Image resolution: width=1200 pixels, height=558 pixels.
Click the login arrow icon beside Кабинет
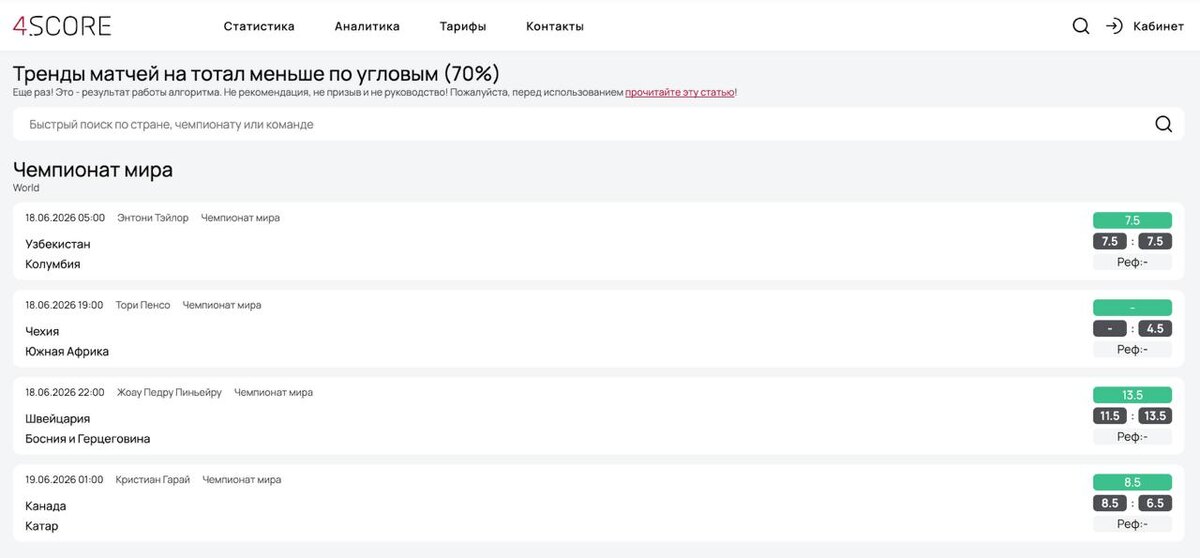[1114, 26]
